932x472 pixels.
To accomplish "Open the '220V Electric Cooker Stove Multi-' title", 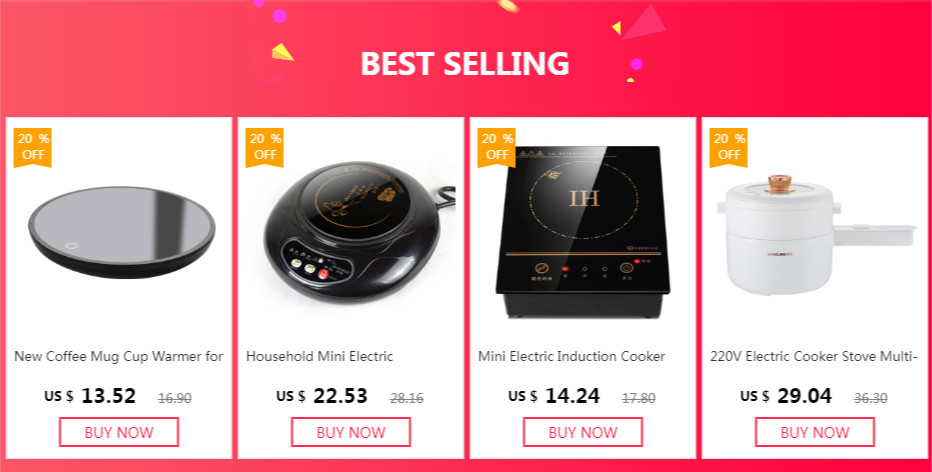I will point(814,357).
